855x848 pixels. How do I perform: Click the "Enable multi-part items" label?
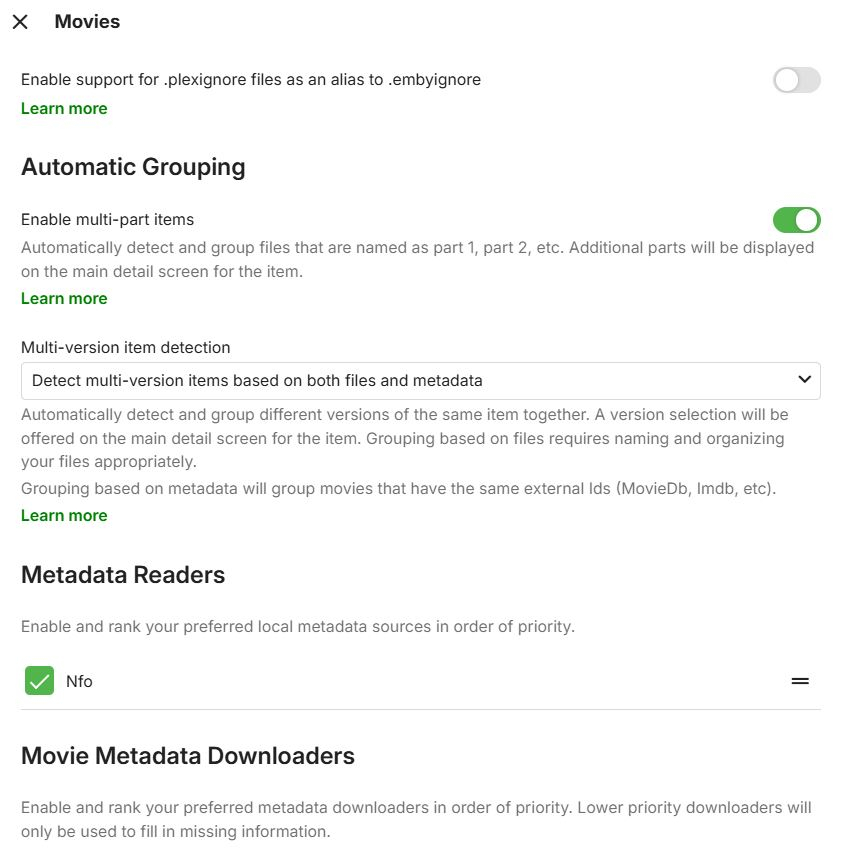pos(107,219)
